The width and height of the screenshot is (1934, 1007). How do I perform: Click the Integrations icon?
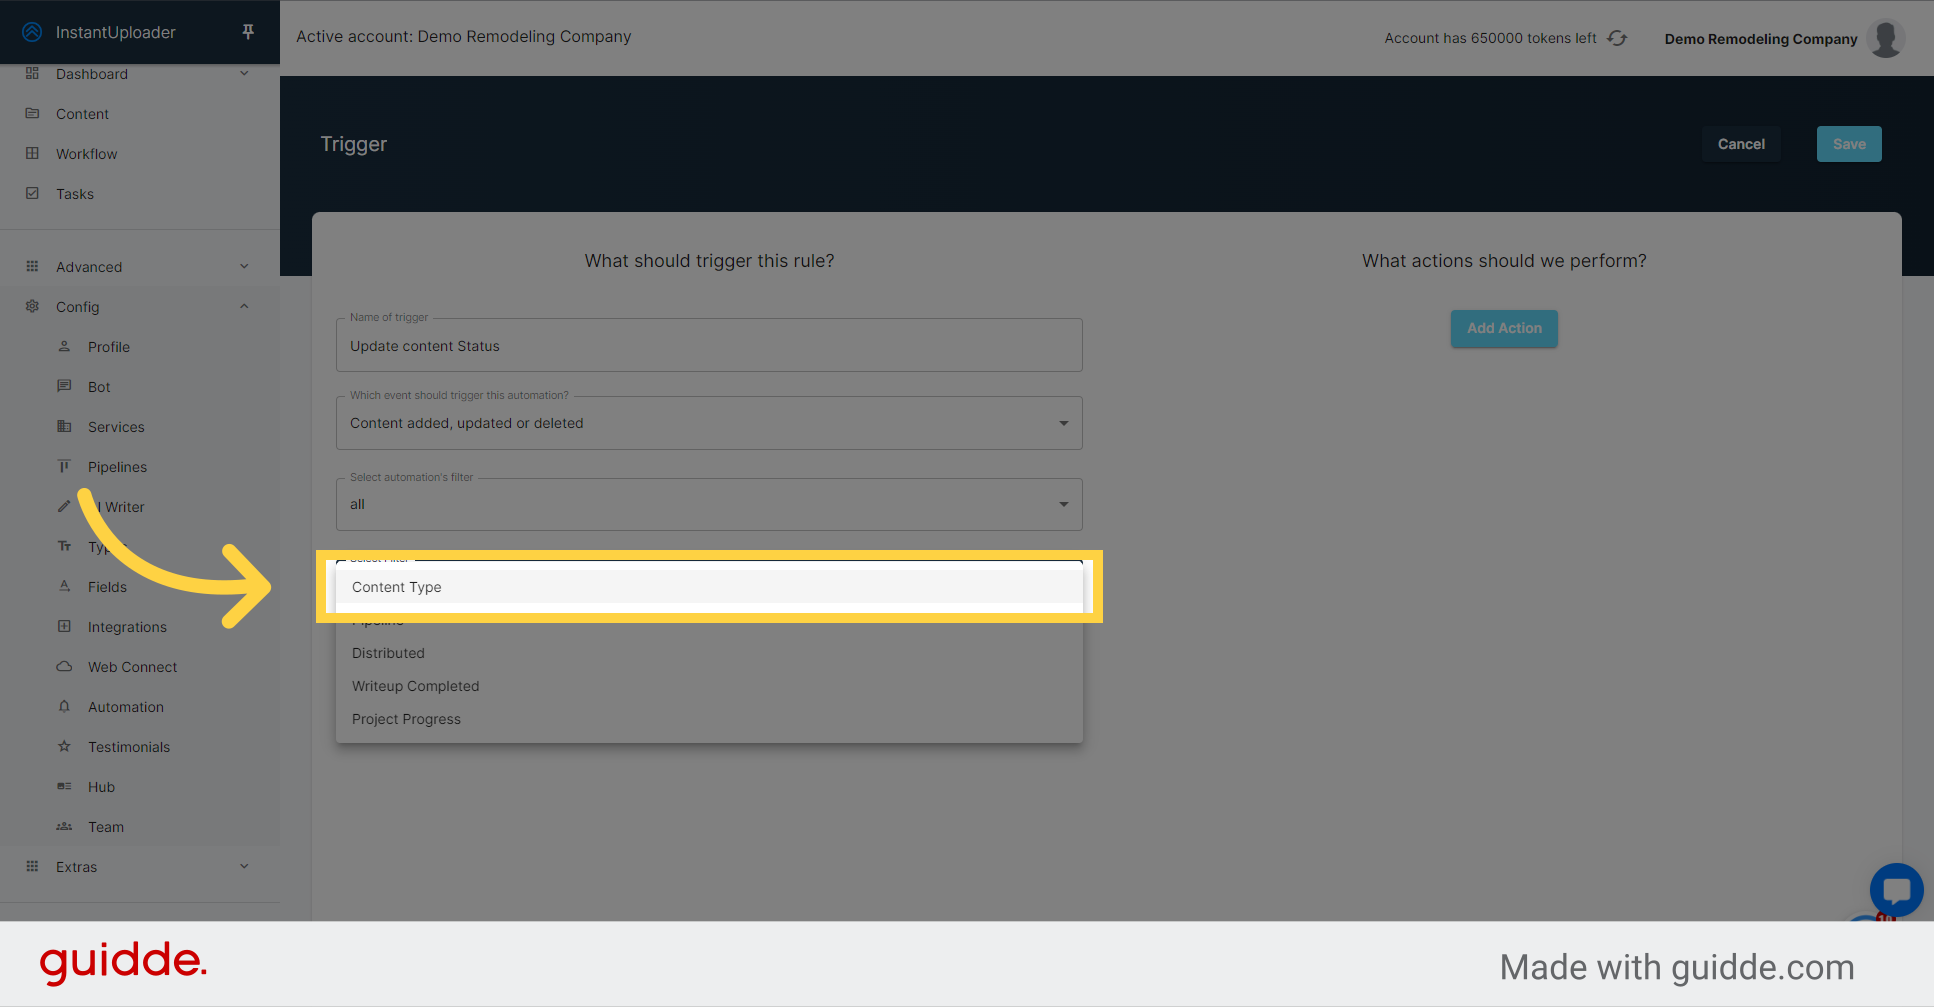tap(64, 626)
